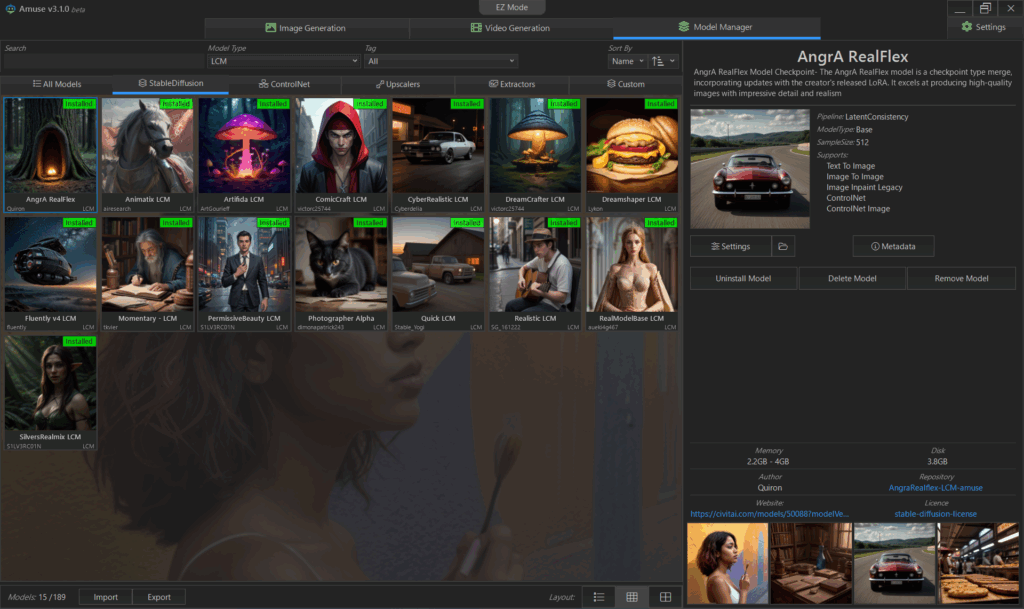Expand the sort options chevron
Viewport: 1024px width, 609px height.
672,61
